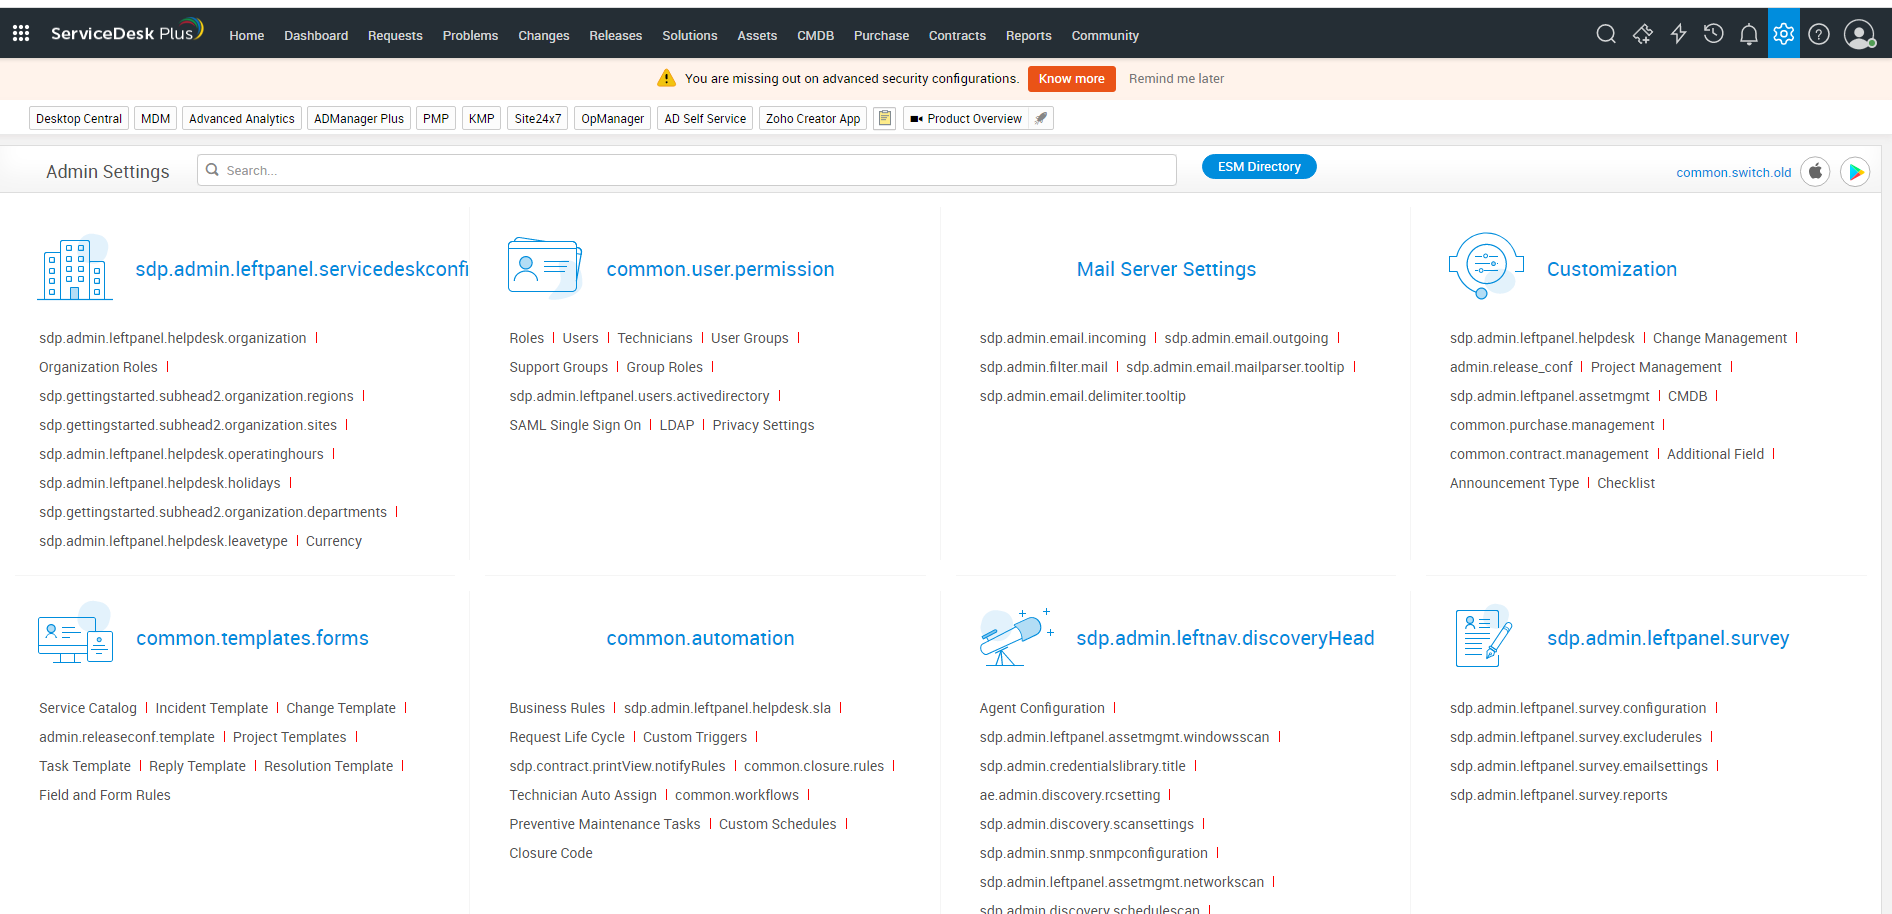Viewport: 1892px width, 914px height.
Task: Open the apps grid launcher
Action: [21, 34]
